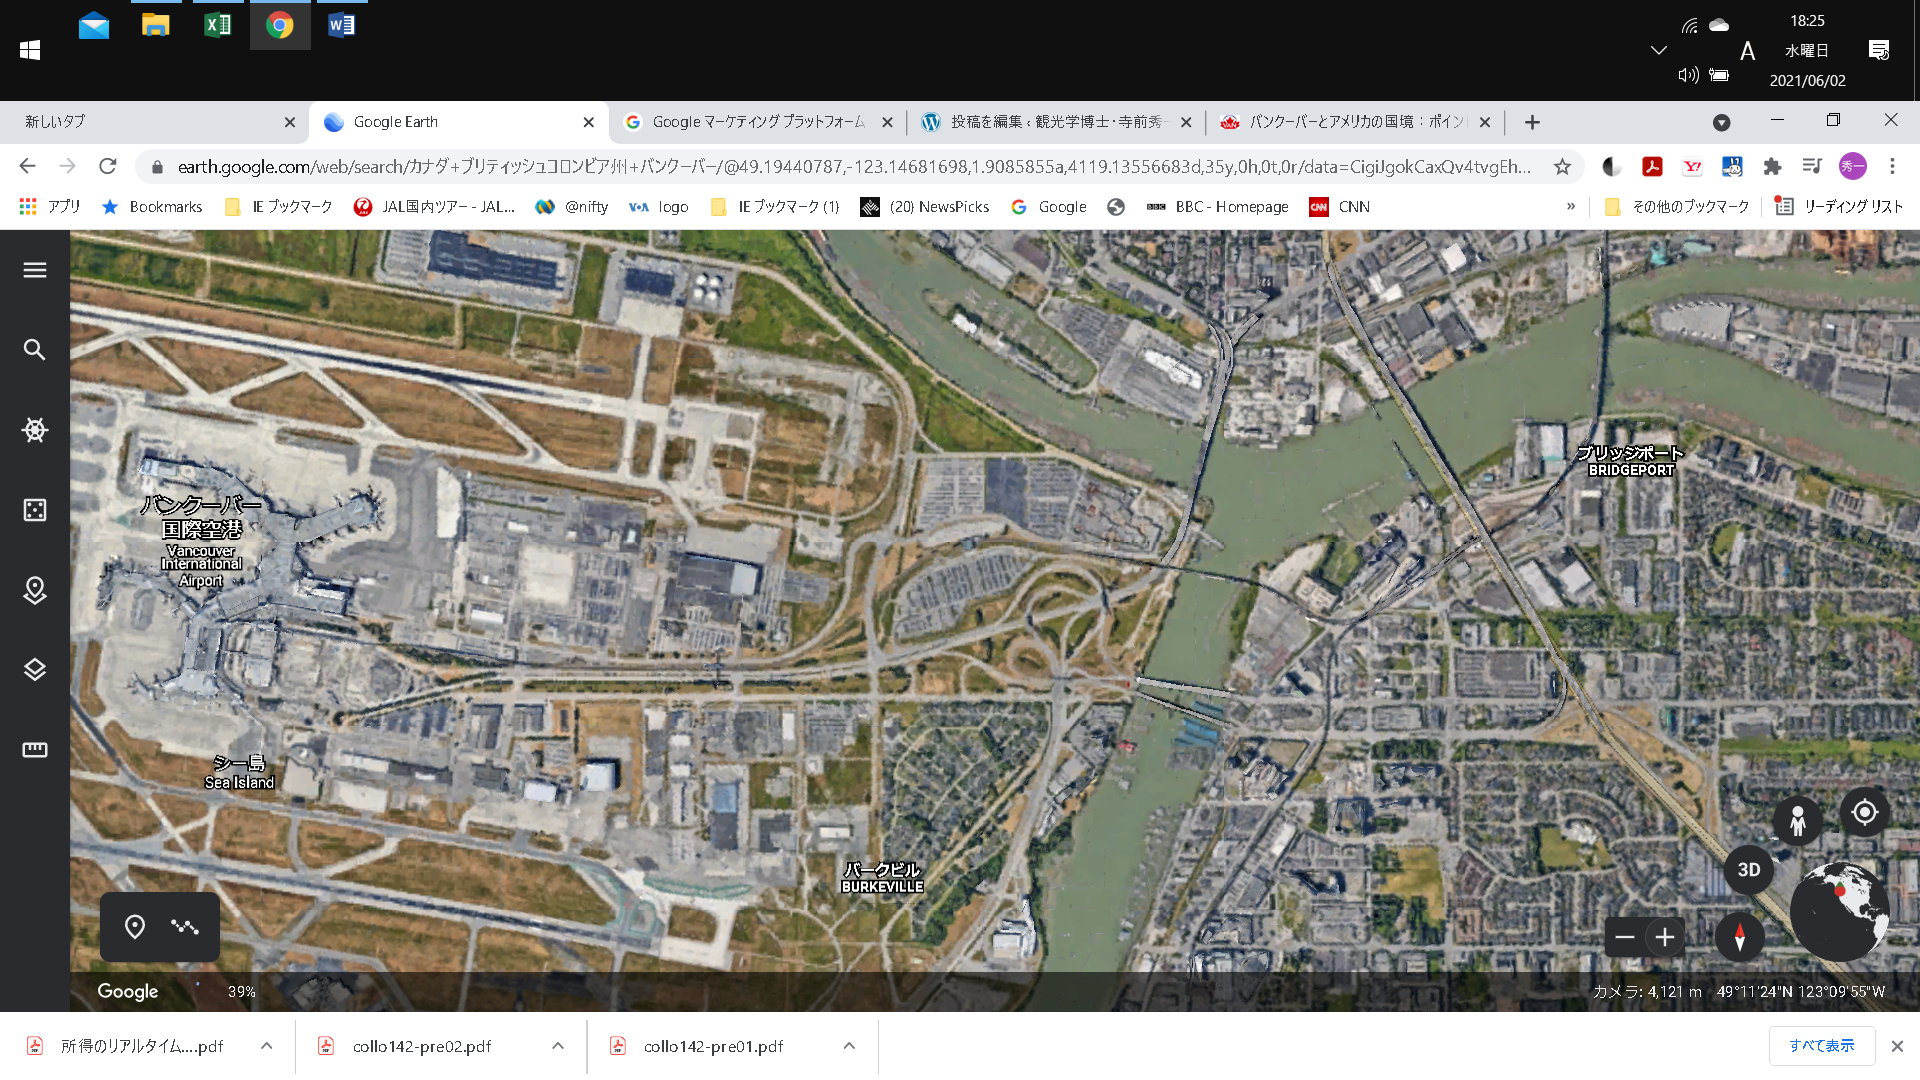The width and height of the screenshot is (1920, 1080).
Task: Show hidden system tray icons chevron
Action: coord(1658,50)
